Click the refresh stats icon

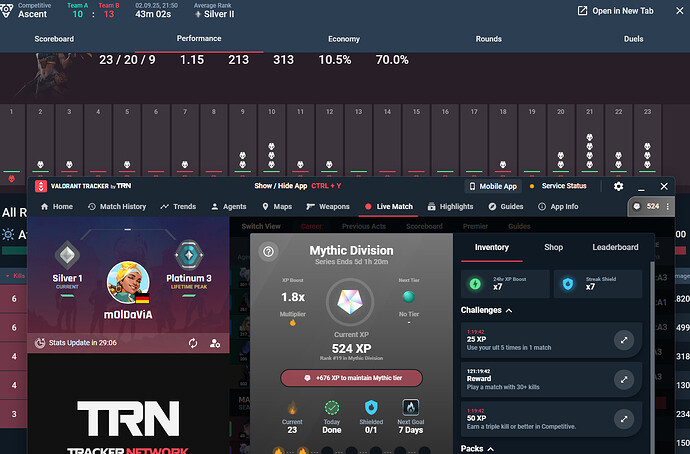point(193,343)
